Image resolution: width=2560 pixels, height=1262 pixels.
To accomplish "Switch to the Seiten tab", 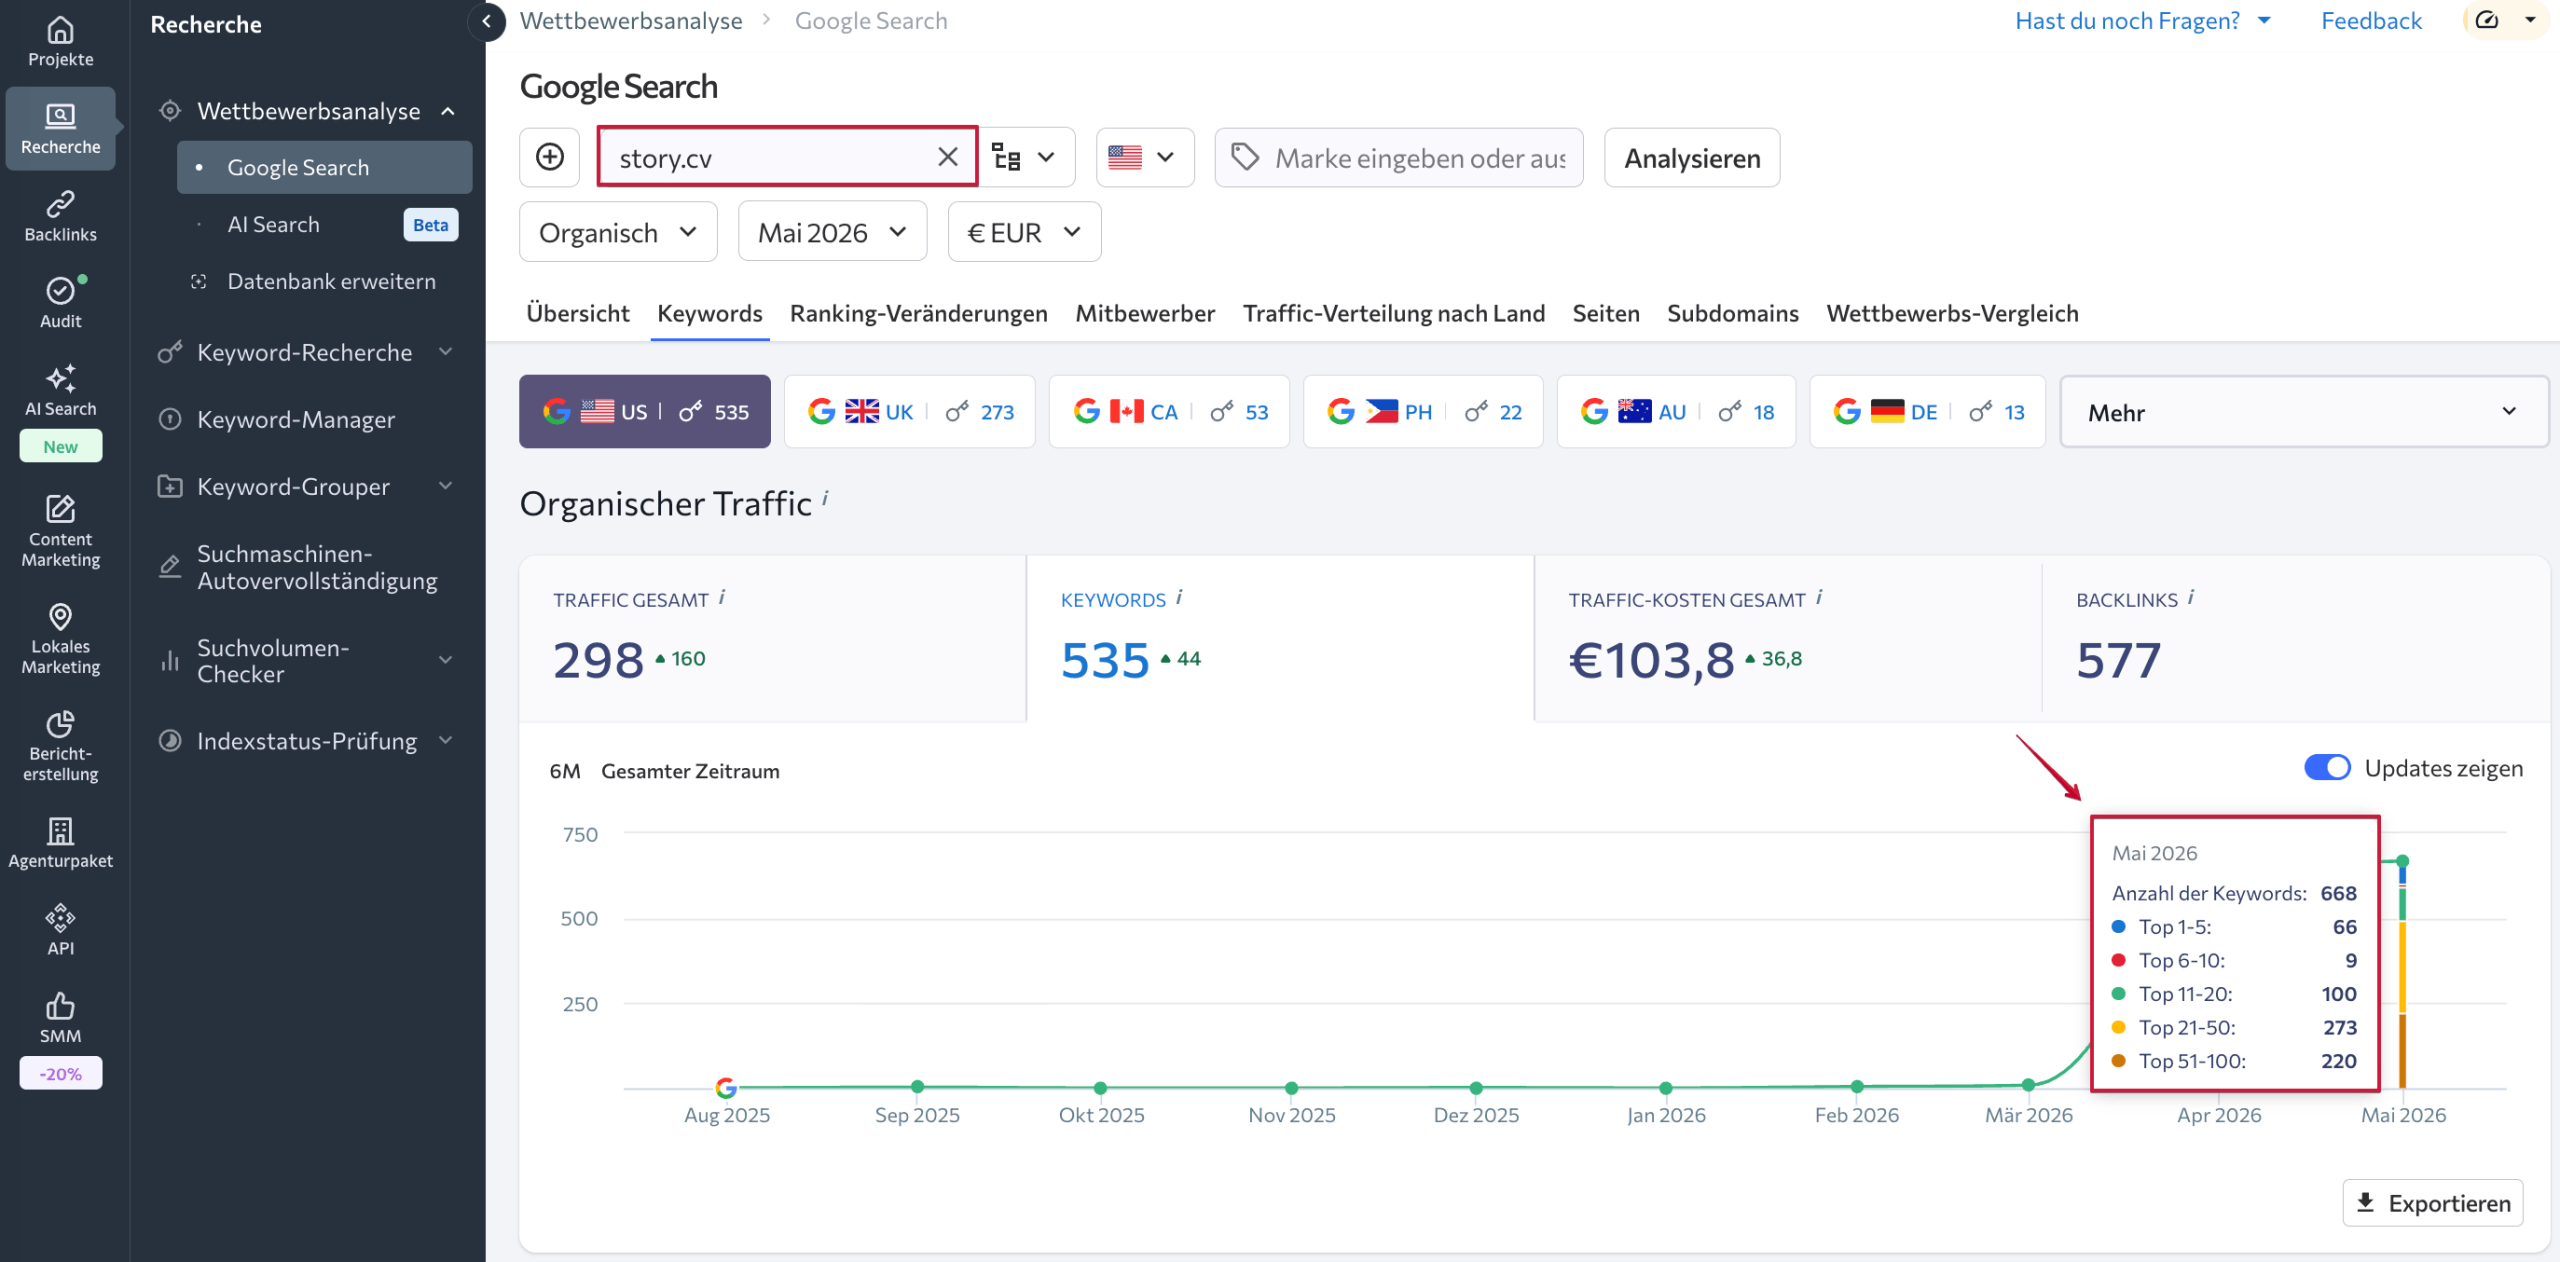I will [1606, 313].
